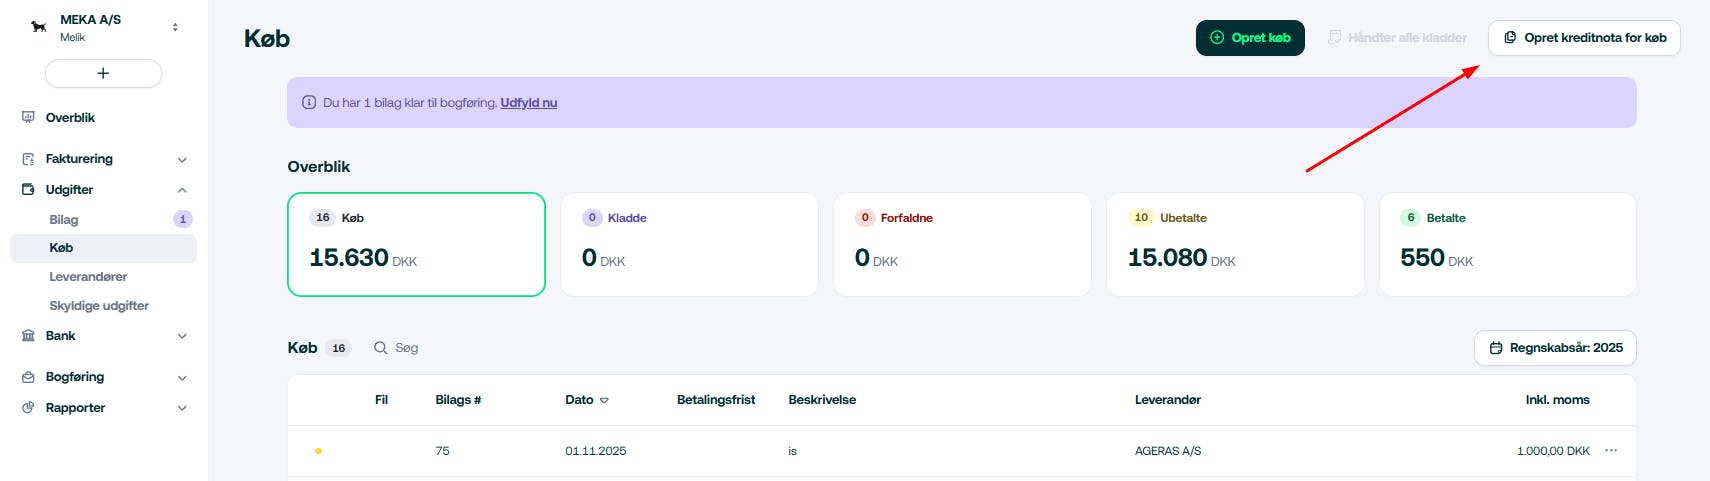
Task: Click Opret kreditnota for køb button
Action: coord(1584,38)
